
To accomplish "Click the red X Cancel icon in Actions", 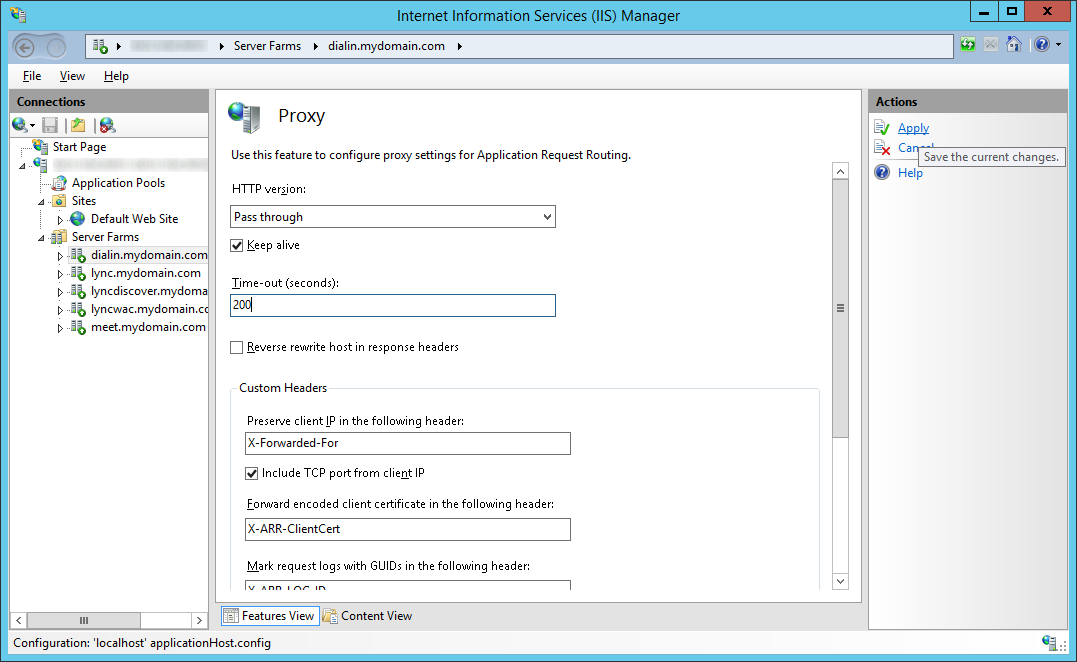I will point(882,148).
